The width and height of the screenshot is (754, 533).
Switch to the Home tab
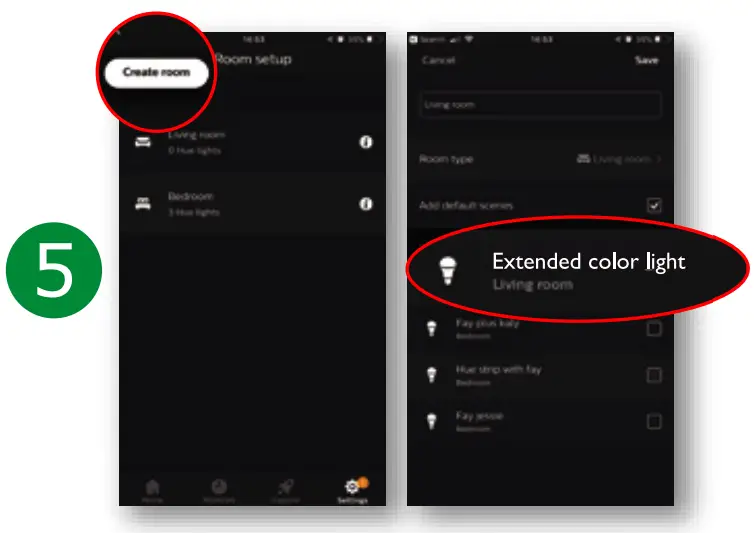coord(152,491)
